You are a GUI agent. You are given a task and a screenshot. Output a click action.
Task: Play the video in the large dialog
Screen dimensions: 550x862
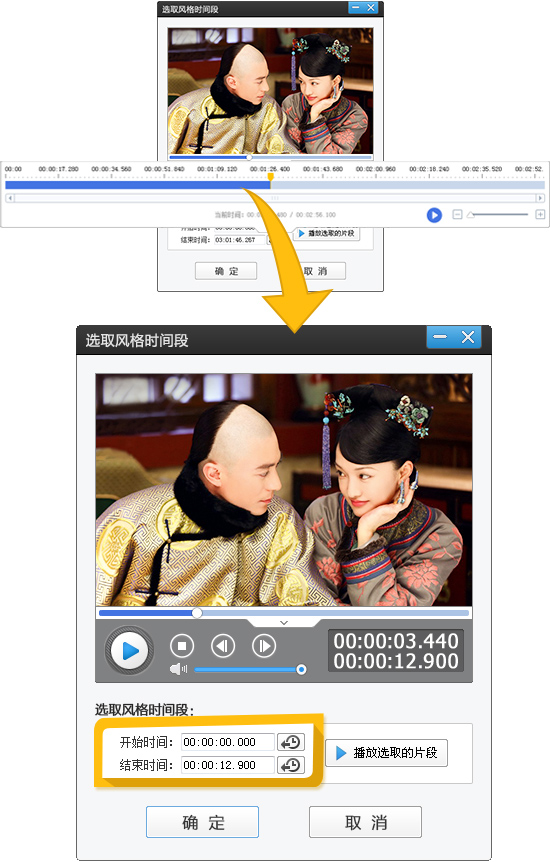click(130, 650)
